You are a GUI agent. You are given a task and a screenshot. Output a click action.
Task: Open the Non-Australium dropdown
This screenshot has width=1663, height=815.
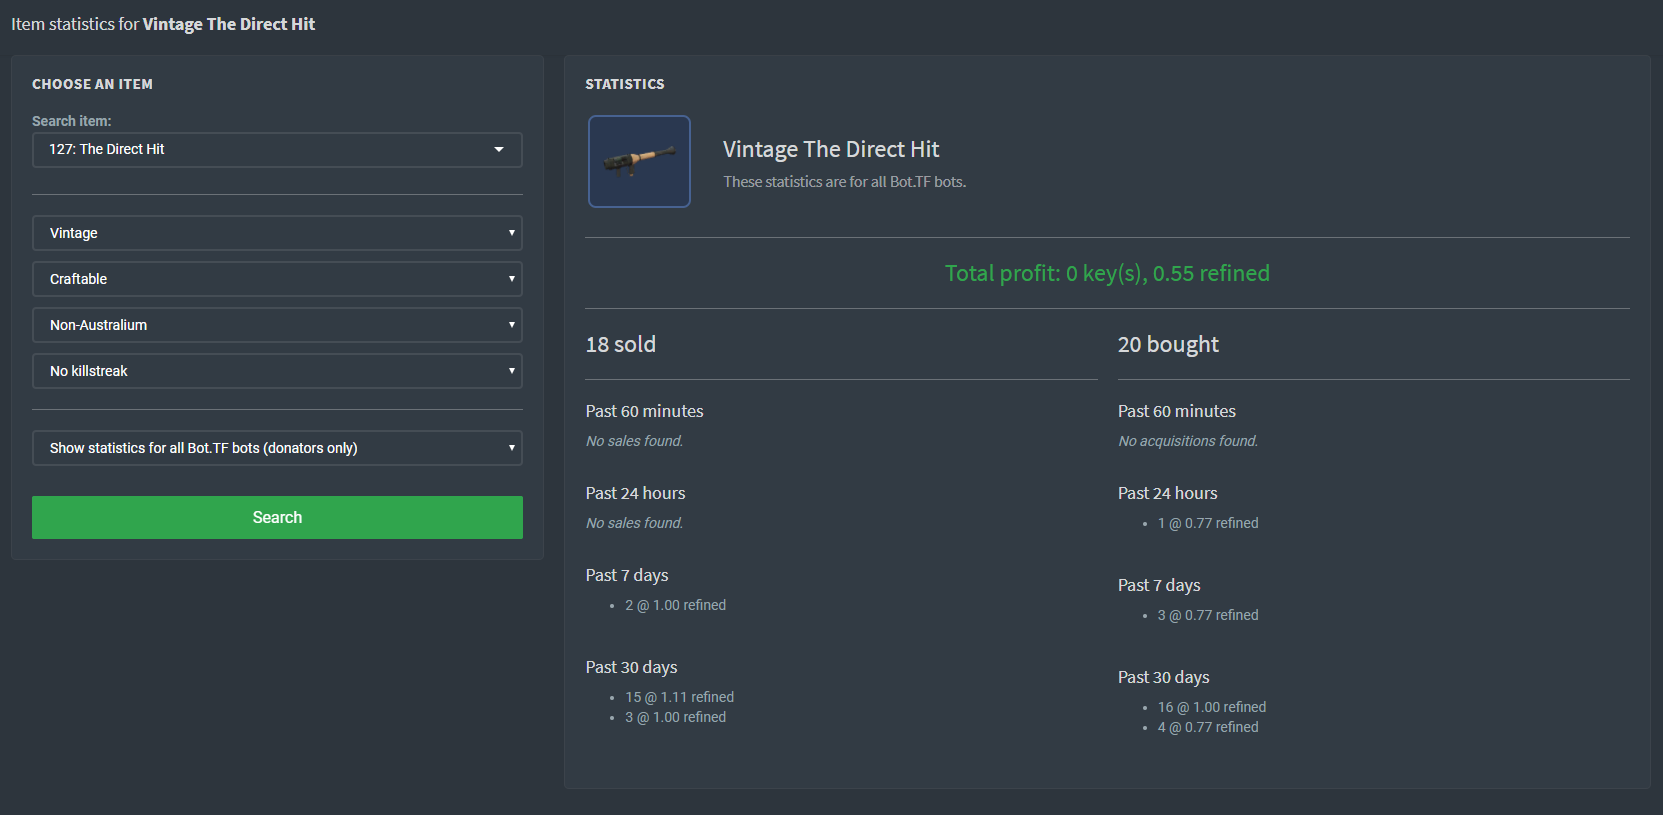click(x=277, y=325)
